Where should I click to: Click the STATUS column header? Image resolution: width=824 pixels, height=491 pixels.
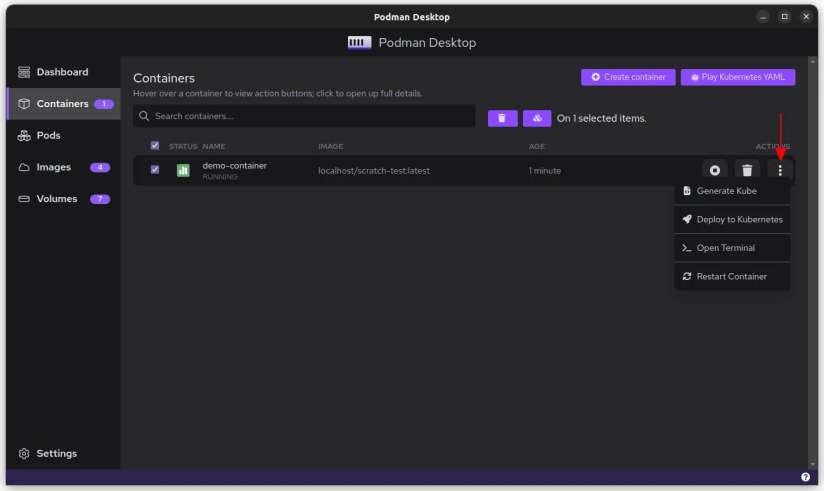coord(183,146)
